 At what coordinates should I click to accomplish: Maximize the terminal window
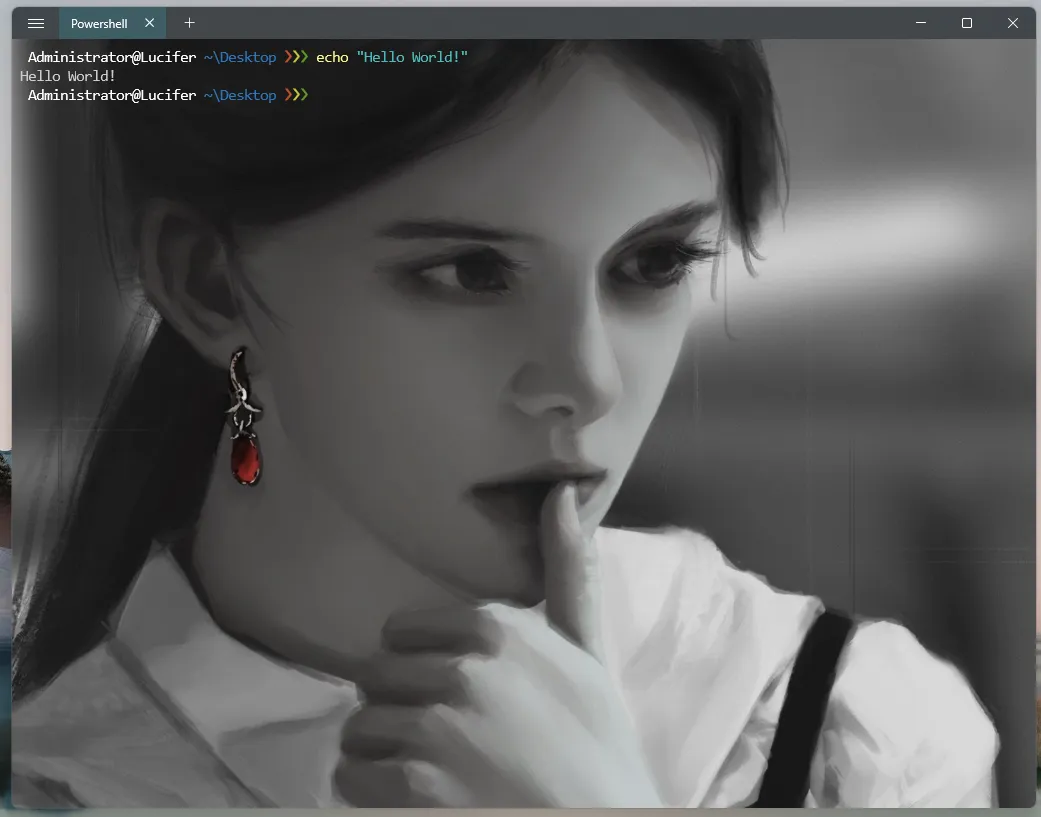[967, 23]
